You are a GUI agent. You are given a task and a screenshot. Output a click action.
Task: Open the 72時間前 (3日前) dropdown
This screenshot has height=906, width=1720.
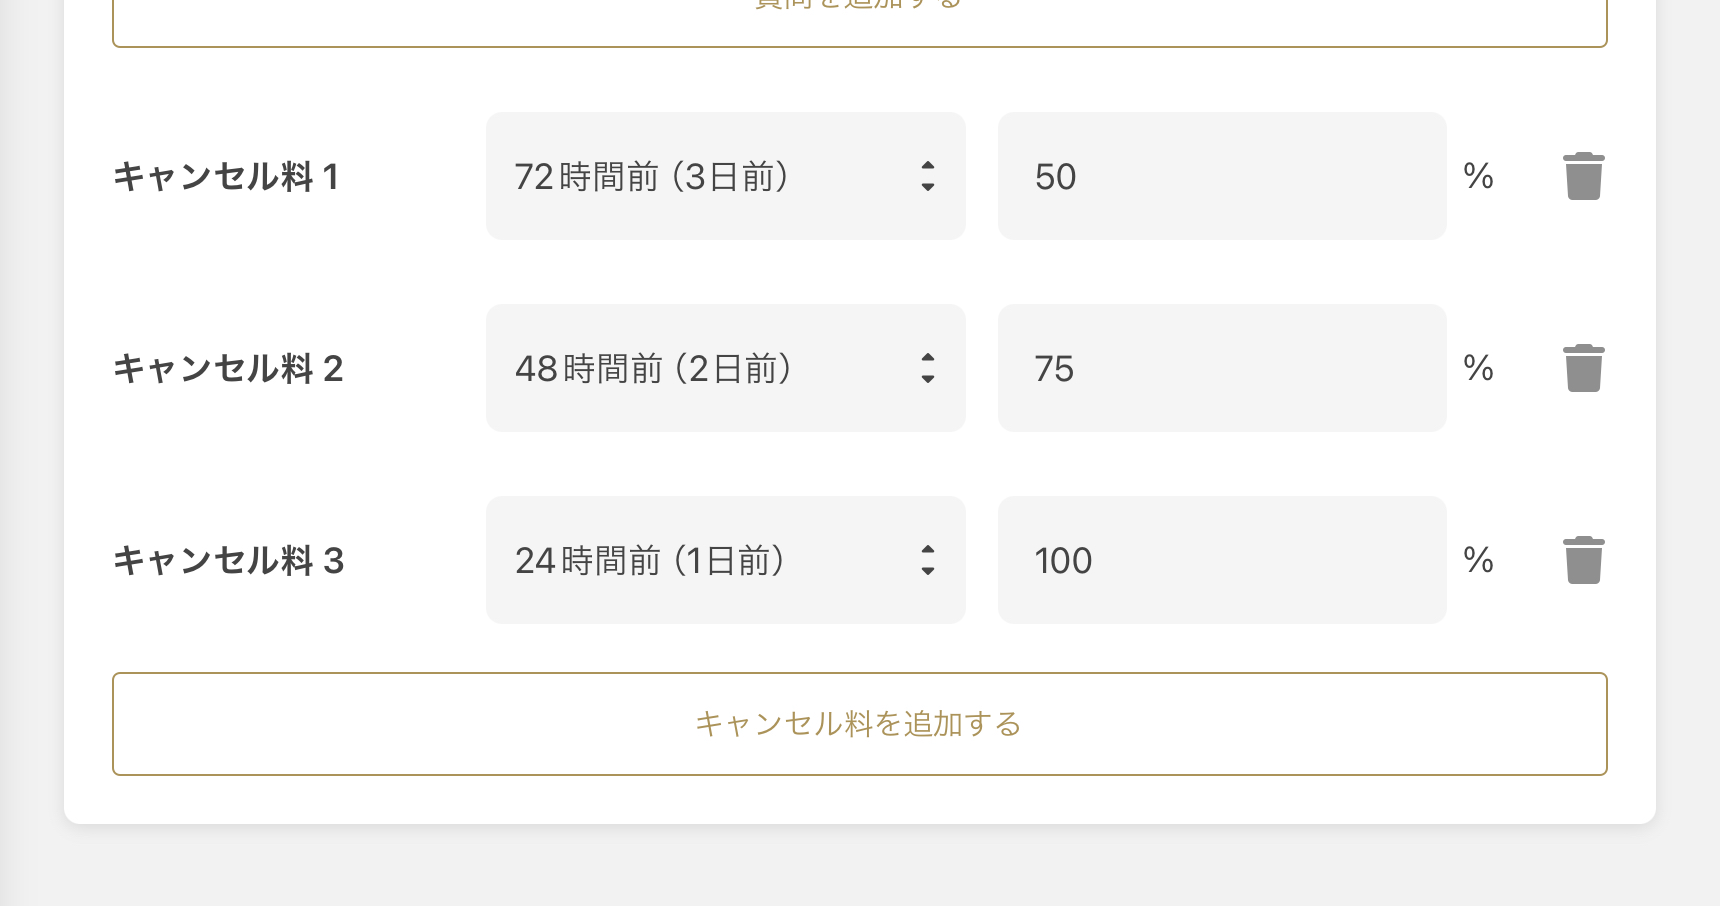pyautogui.click(x=726, y=176)
